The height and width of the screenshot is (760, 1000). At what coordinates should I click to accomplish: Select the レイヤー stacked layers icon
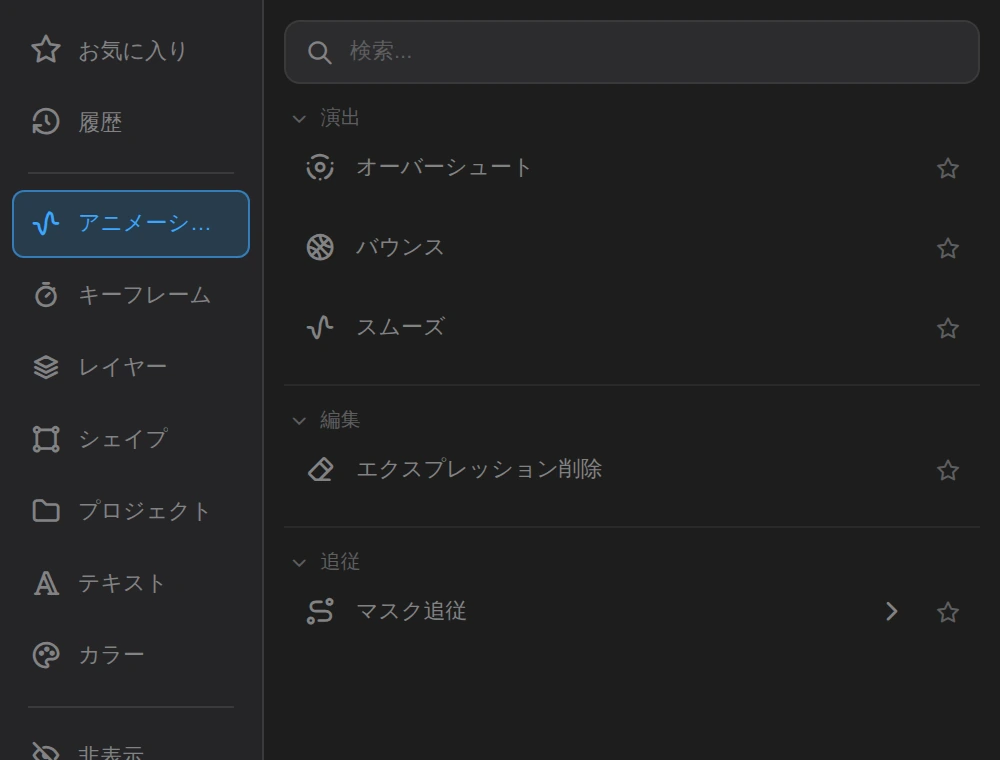pos(46,367)
